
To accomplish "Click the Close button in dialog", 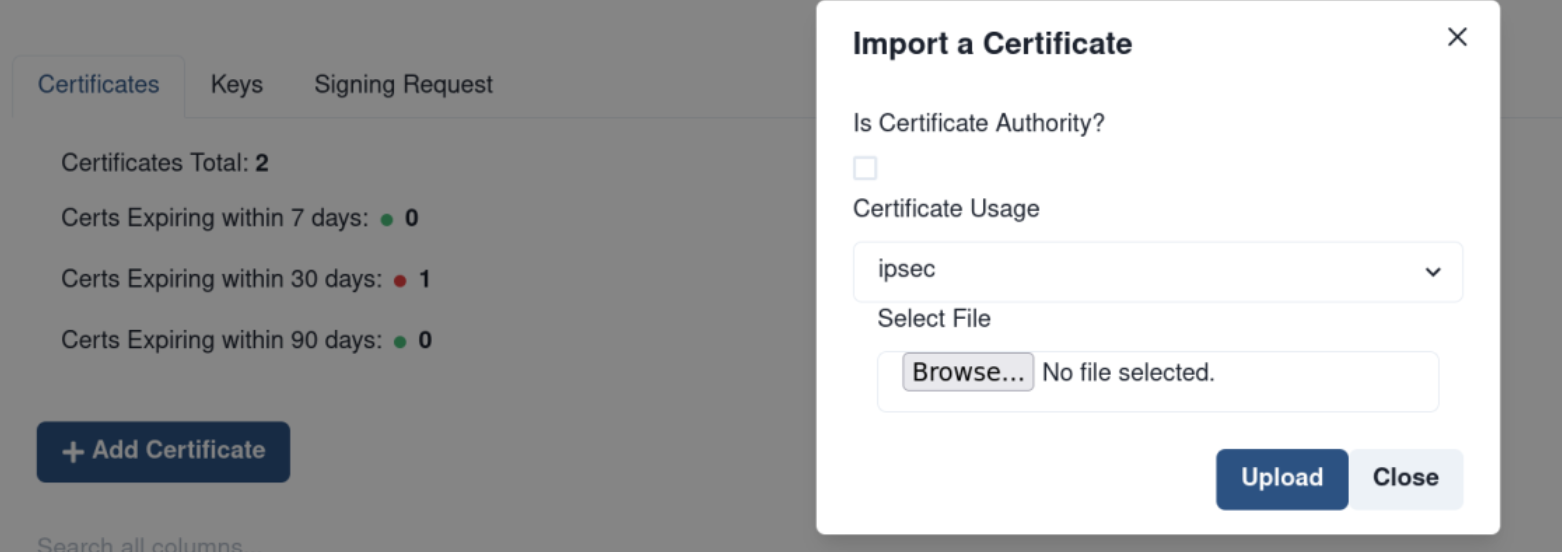I will (x=1405, y=479).
